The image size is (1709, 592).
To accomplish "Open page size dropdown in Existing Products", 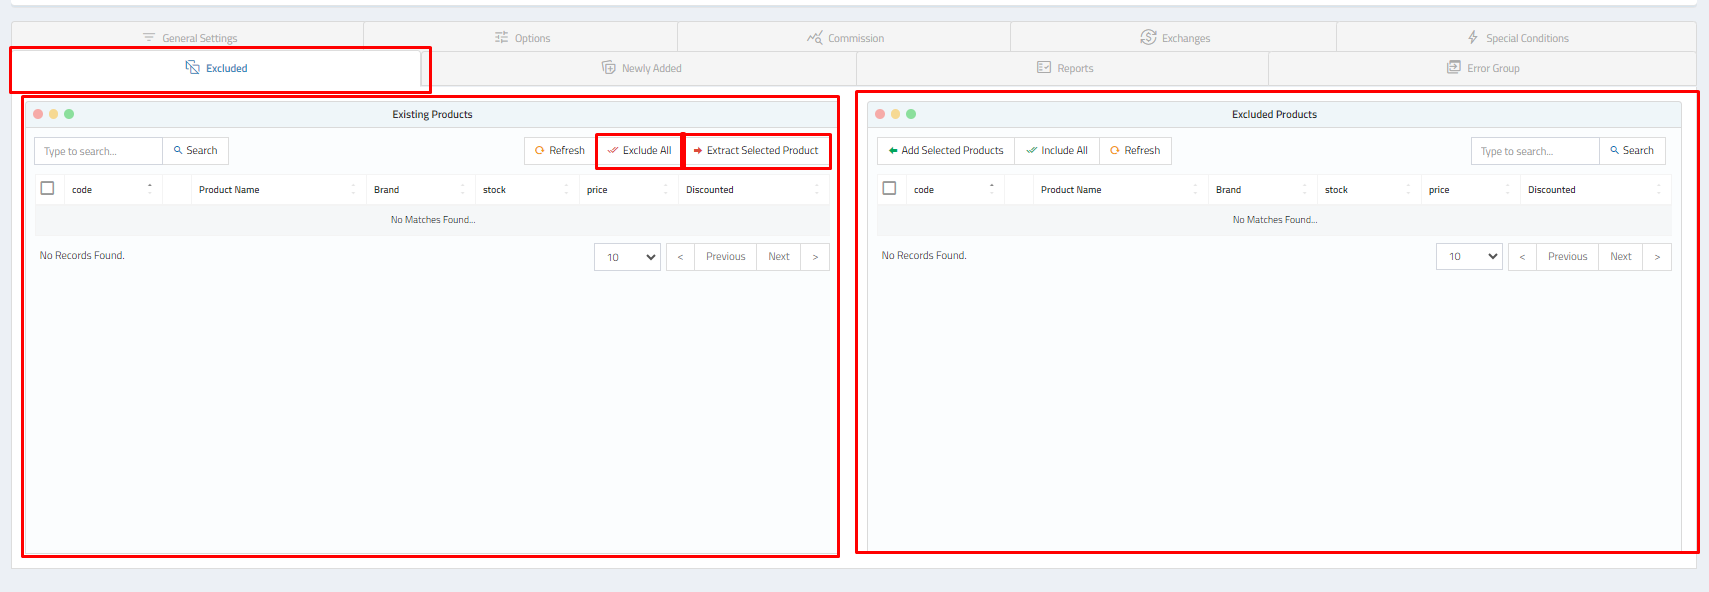I will [x=627, y=257].
